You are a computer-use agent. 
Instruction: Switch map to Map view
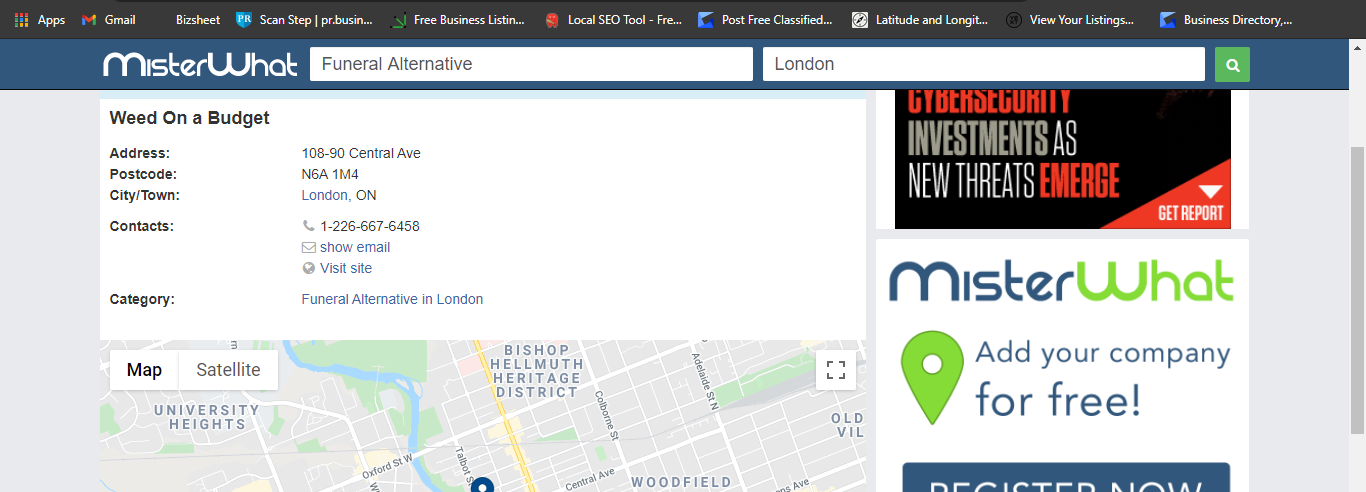click(144, 370)
